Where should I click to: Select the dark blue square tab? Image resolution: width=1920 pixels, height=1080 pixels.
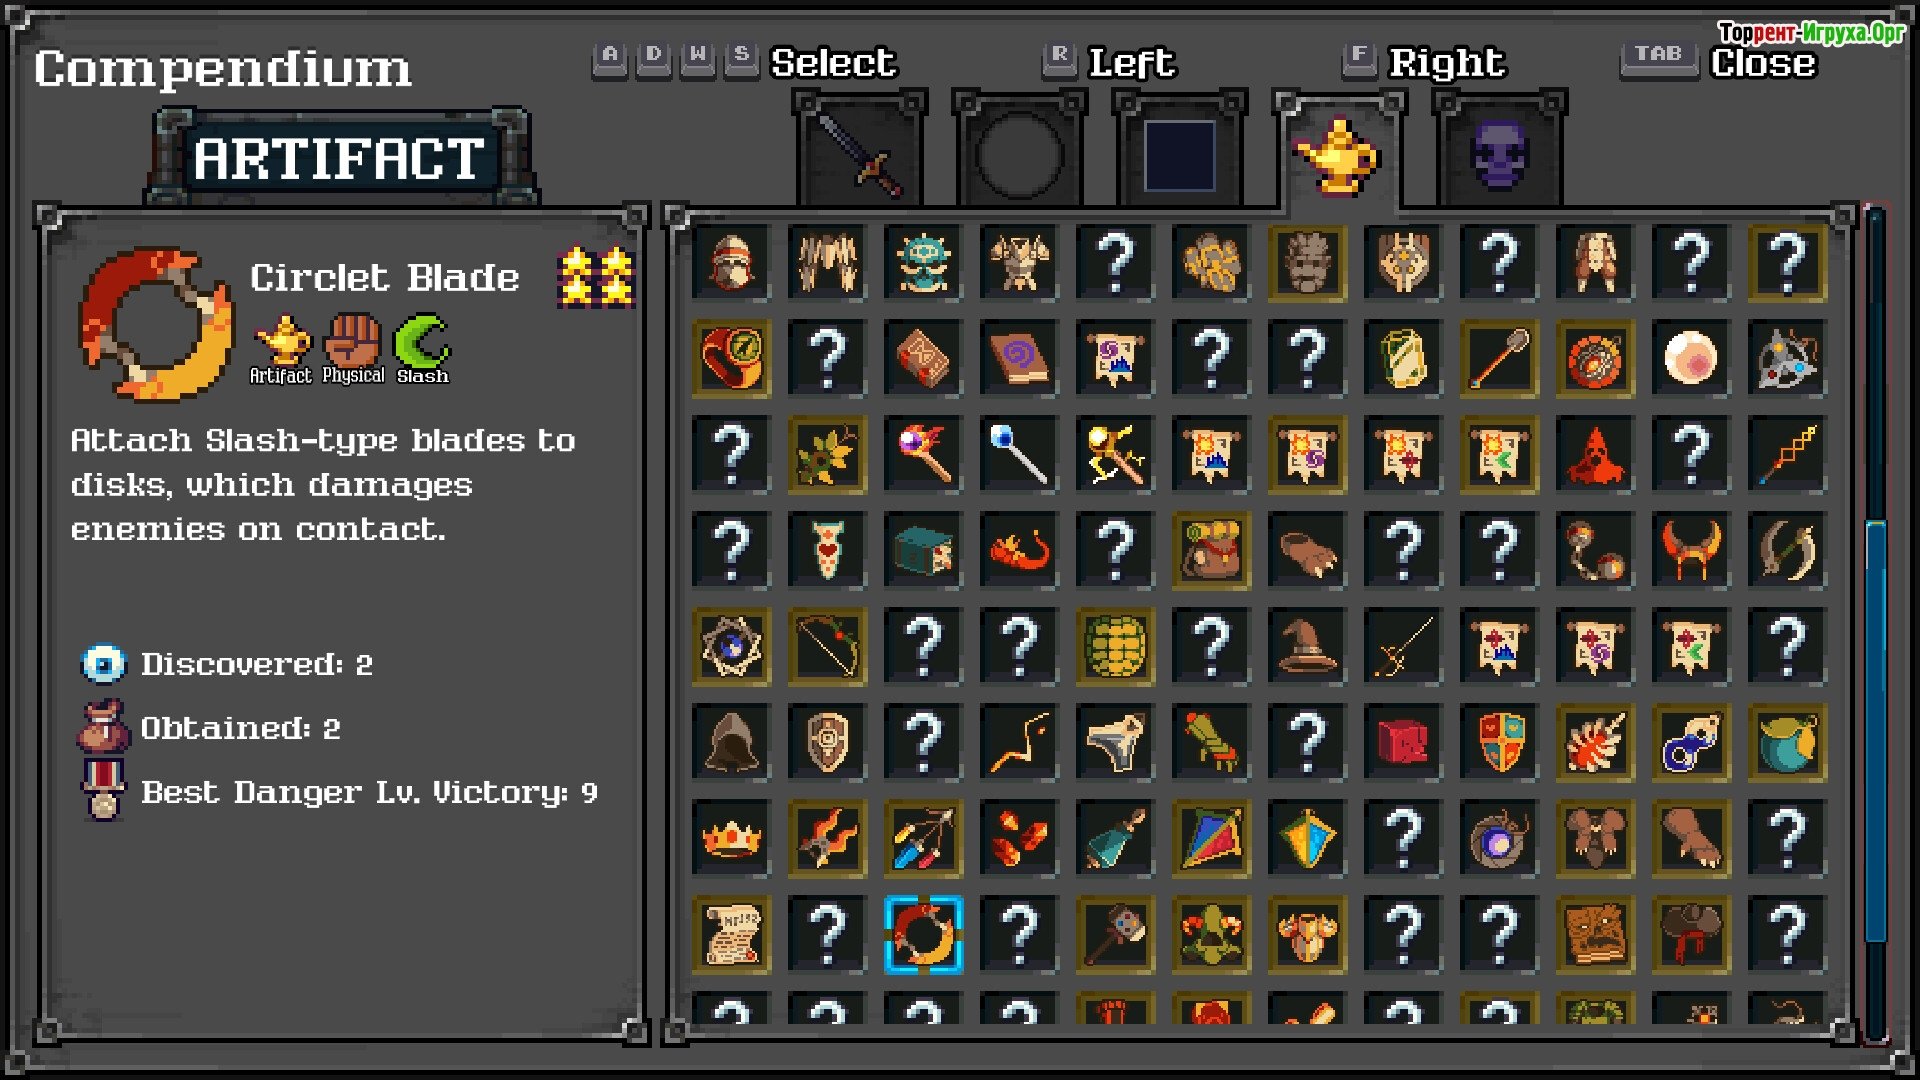(1180, 148)
